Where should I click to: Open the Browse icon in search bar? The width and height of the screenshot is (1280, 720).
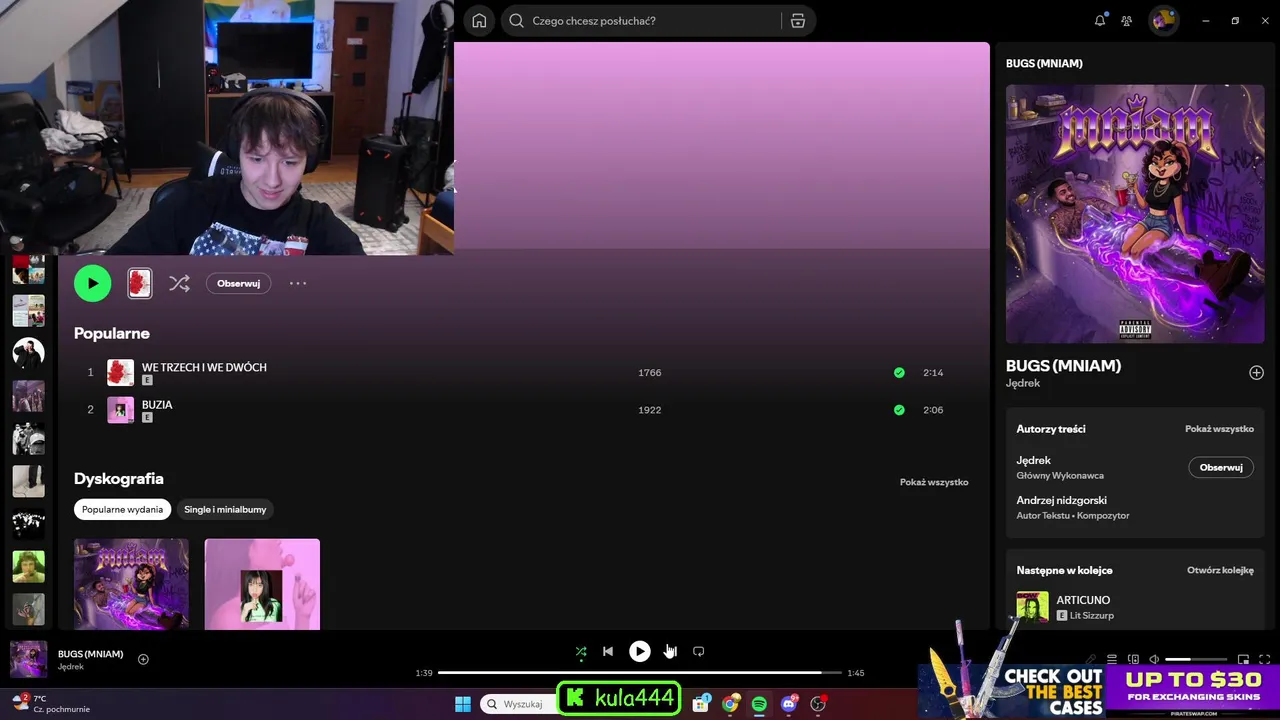tap(797, 21)
